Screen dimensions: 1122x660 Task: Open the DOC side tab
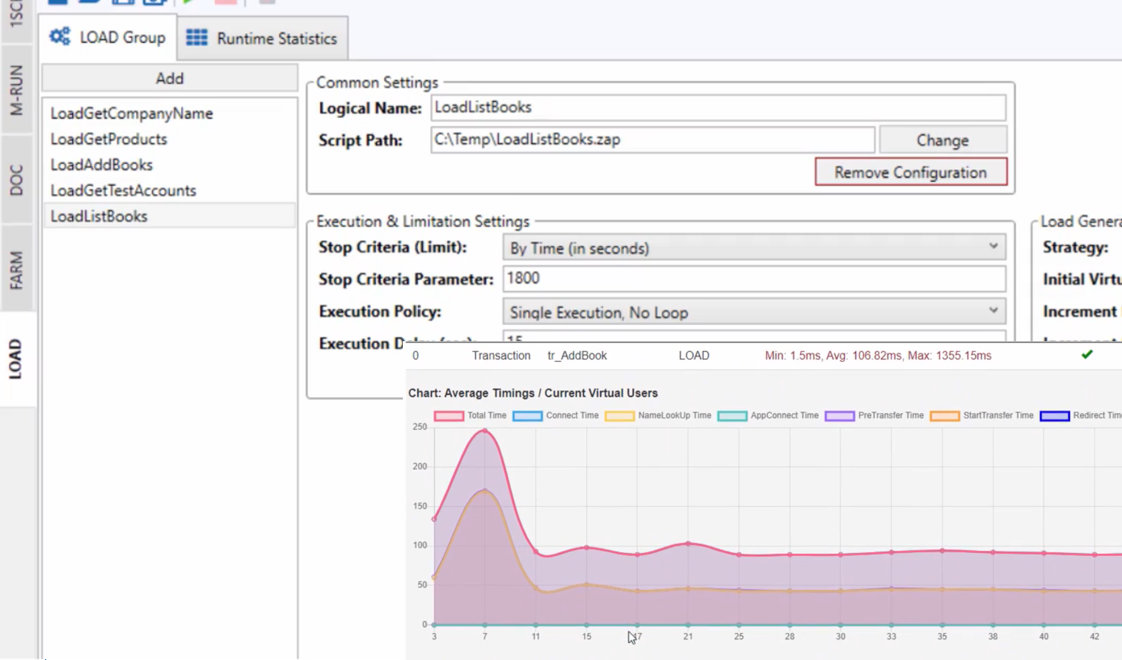(17, 180)
